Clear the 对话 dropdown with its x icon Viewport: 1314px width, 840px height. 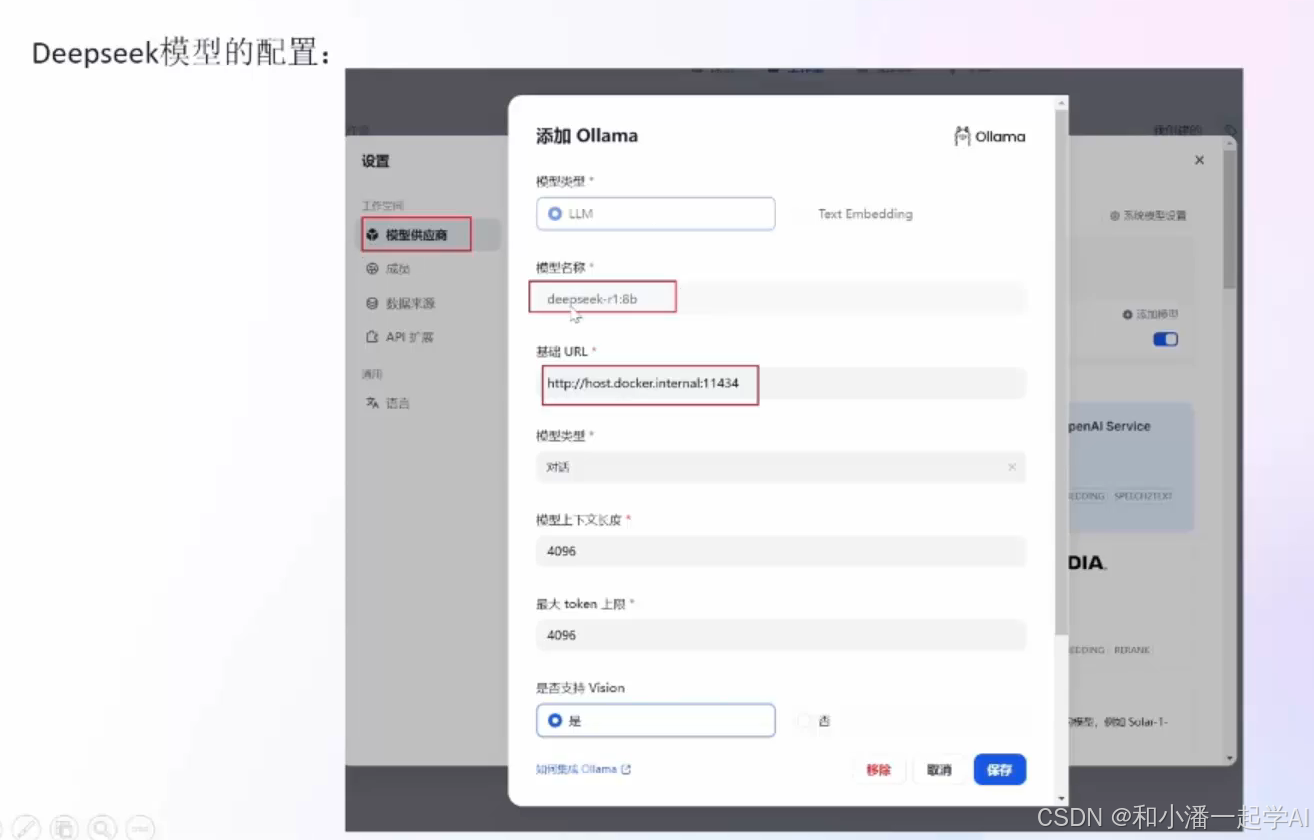tap(1012, 467)
